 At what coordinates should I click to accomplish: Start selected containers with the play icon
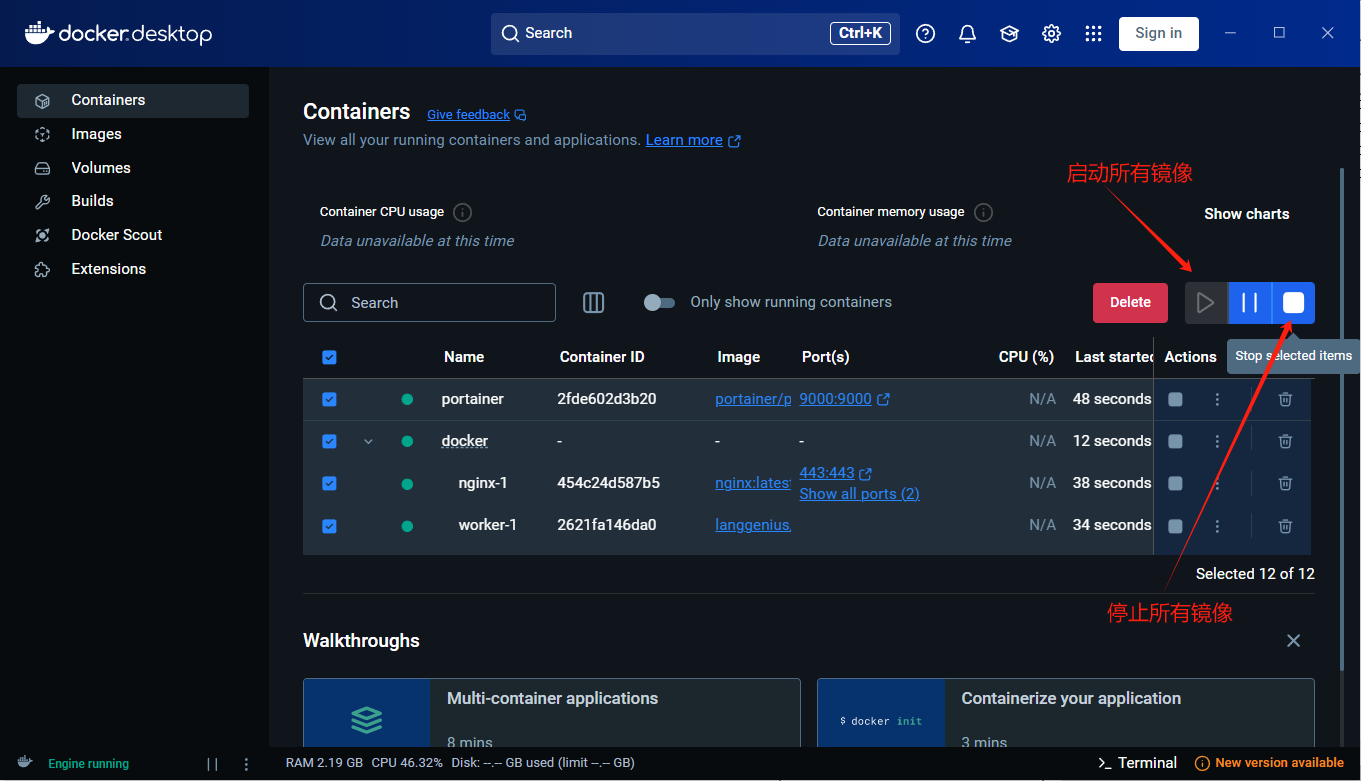1206,302
